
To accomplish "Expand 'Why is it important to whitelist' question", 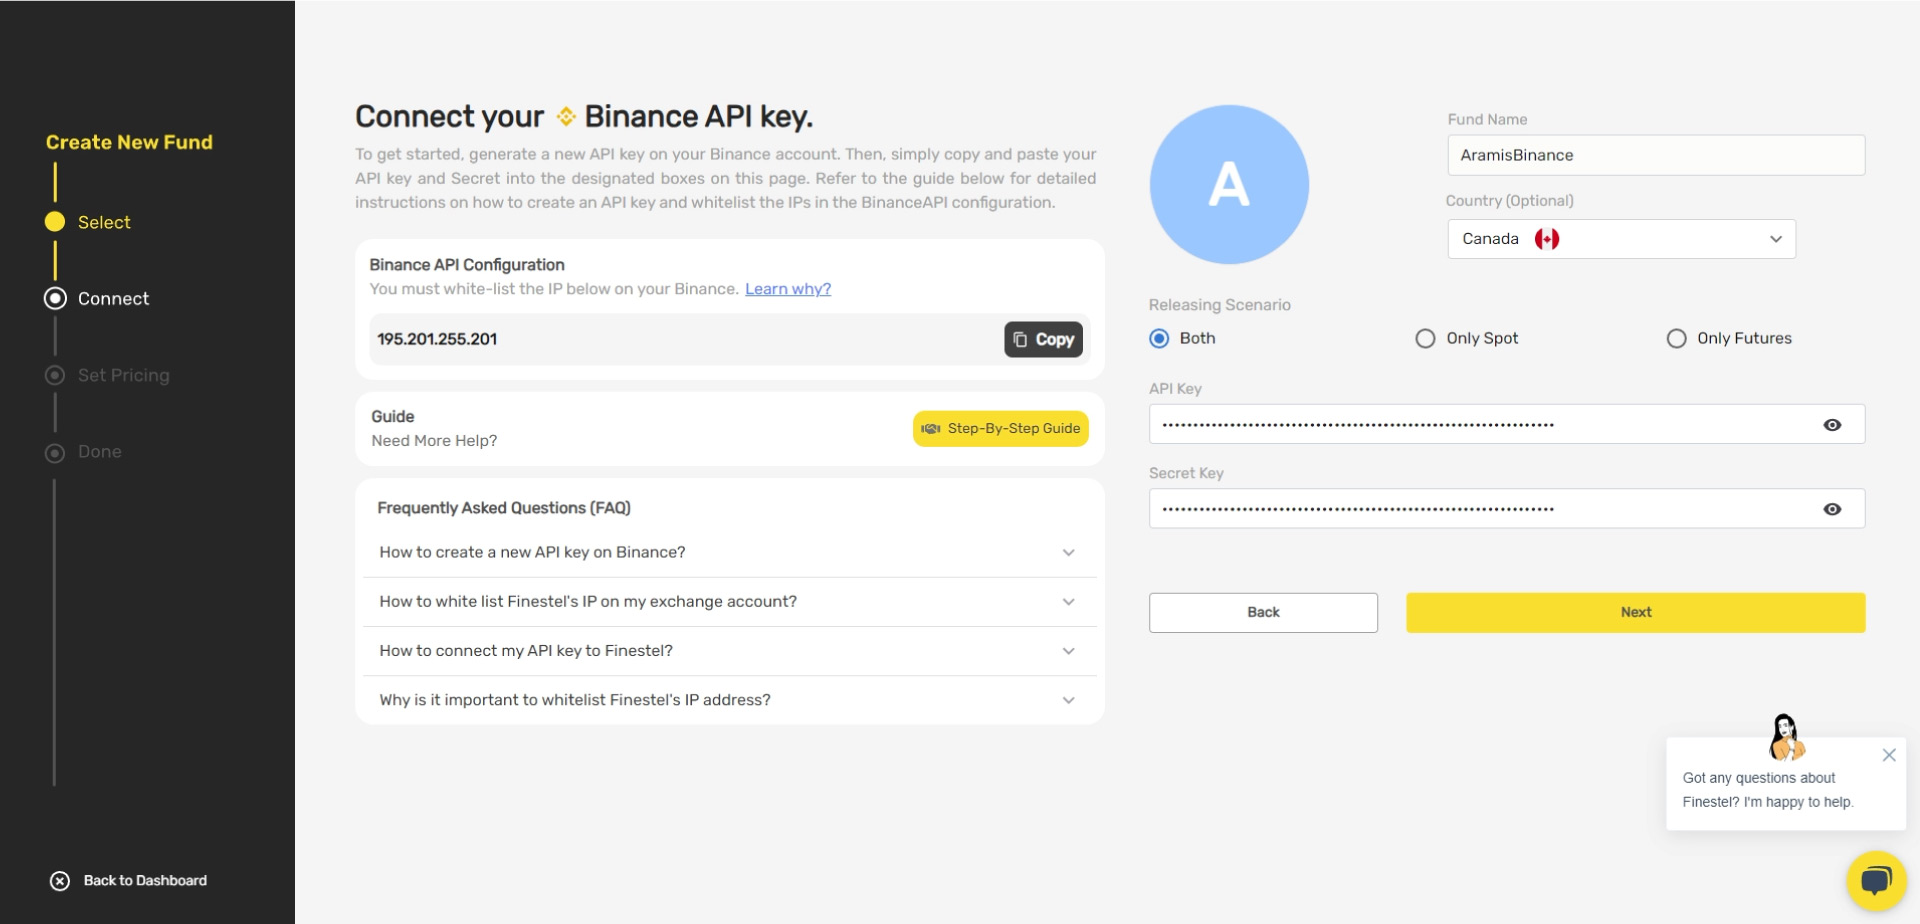I will coord(729,700).
